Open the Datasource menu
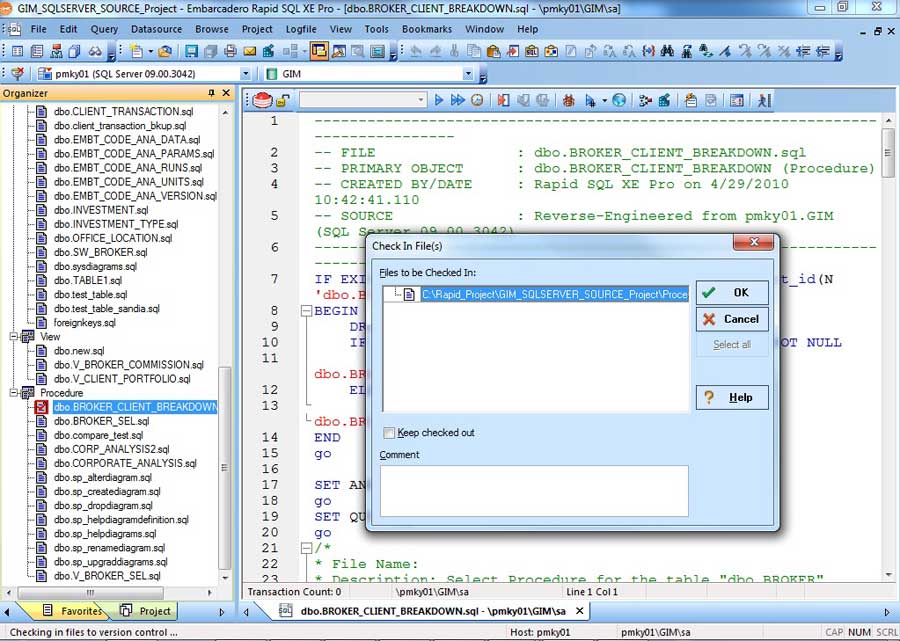 (156, 29)
